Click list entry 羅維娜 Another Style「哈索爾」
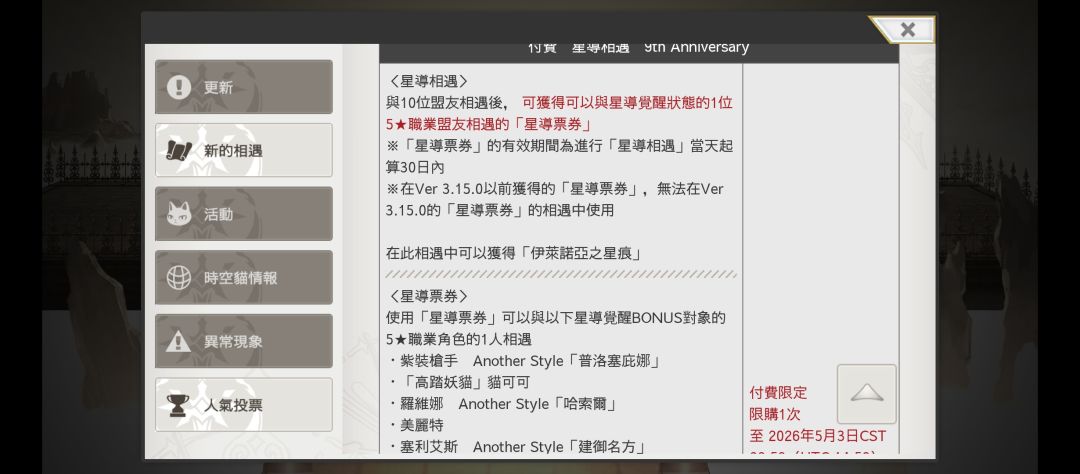1080x474 pixels. (502, 404)
